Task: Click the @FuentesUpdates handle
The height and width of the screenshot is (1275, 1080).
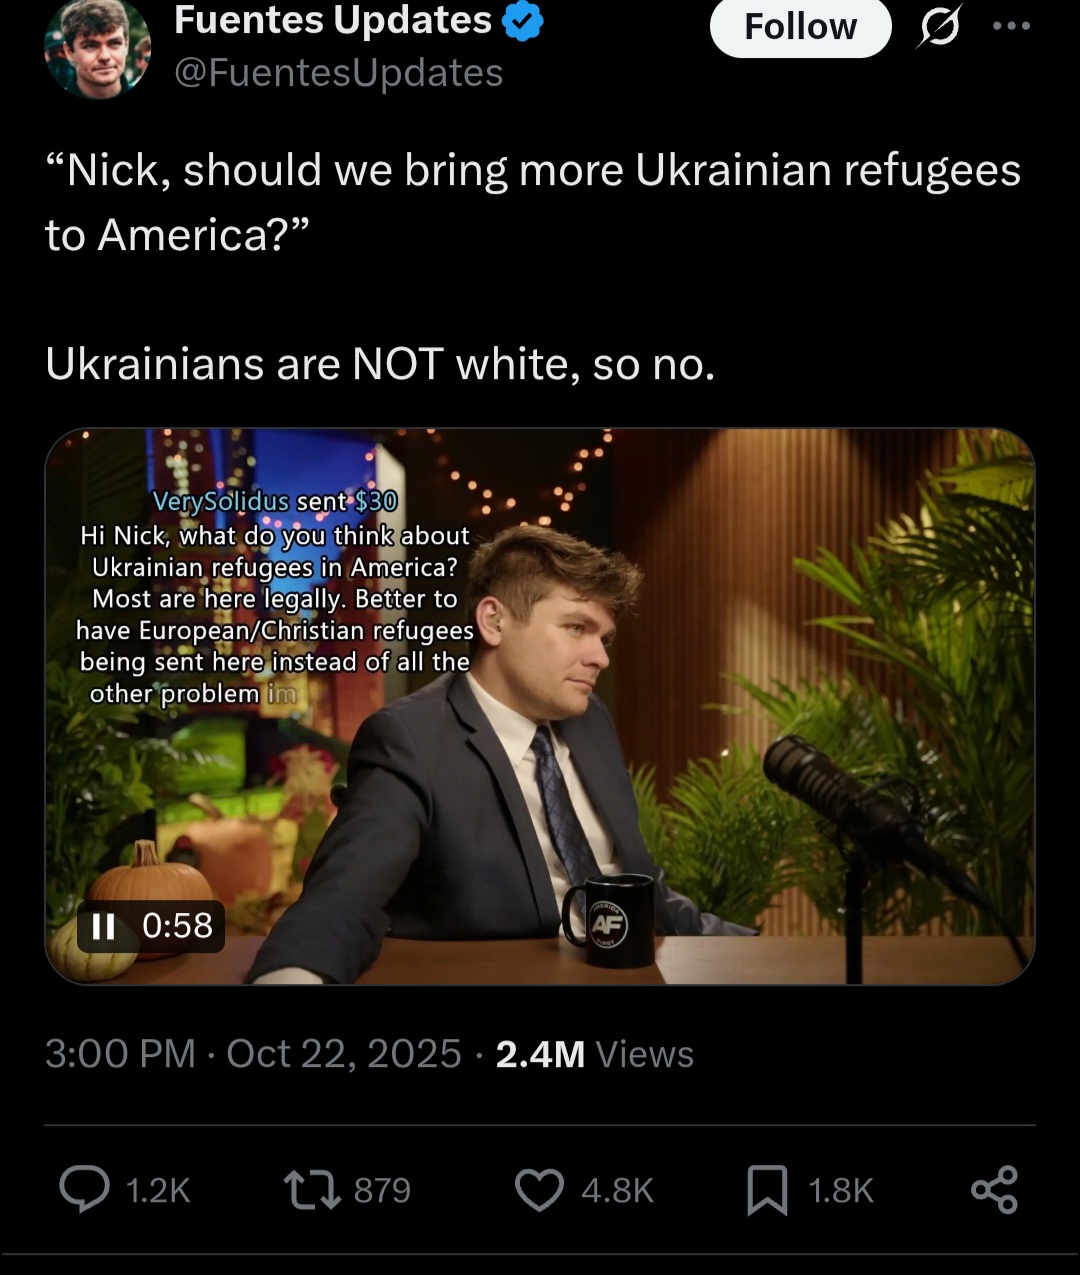Action: coord(338,73)
